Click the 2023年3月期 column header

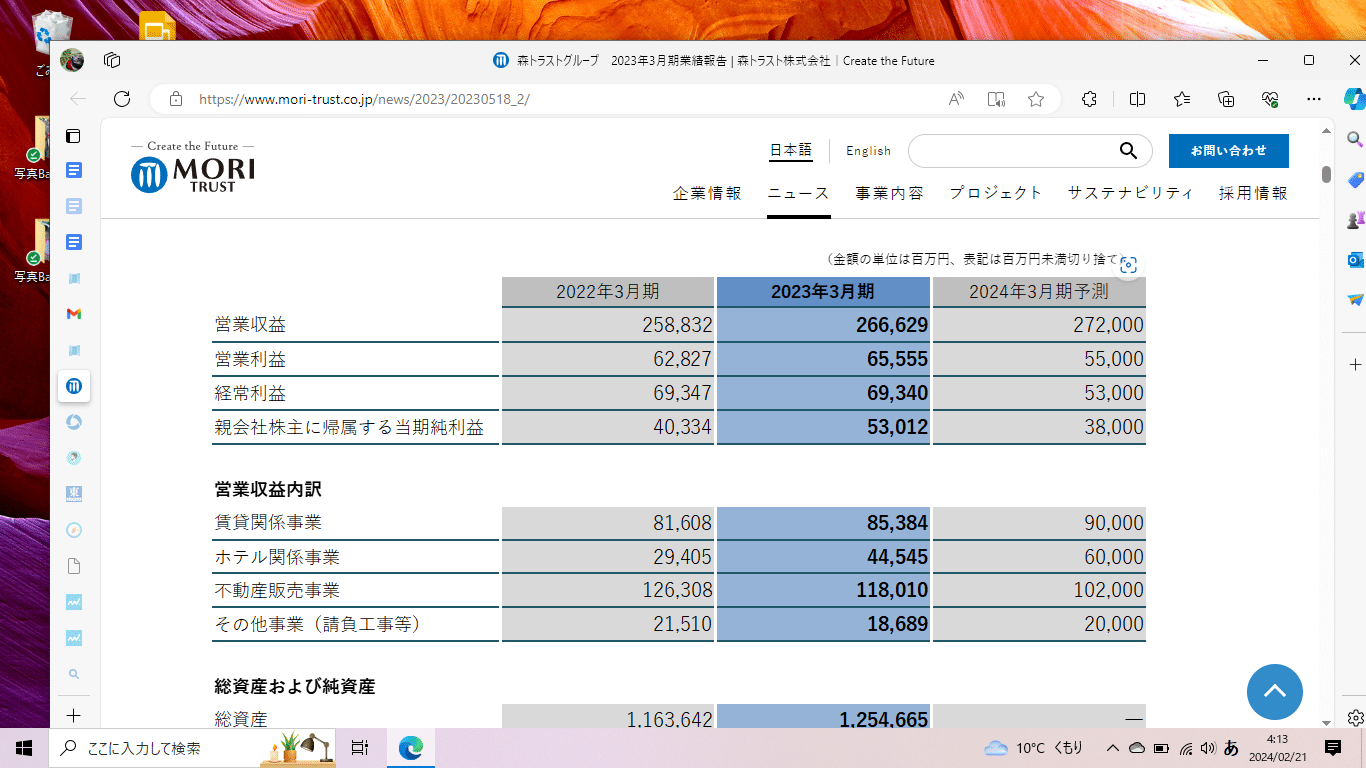823,292
